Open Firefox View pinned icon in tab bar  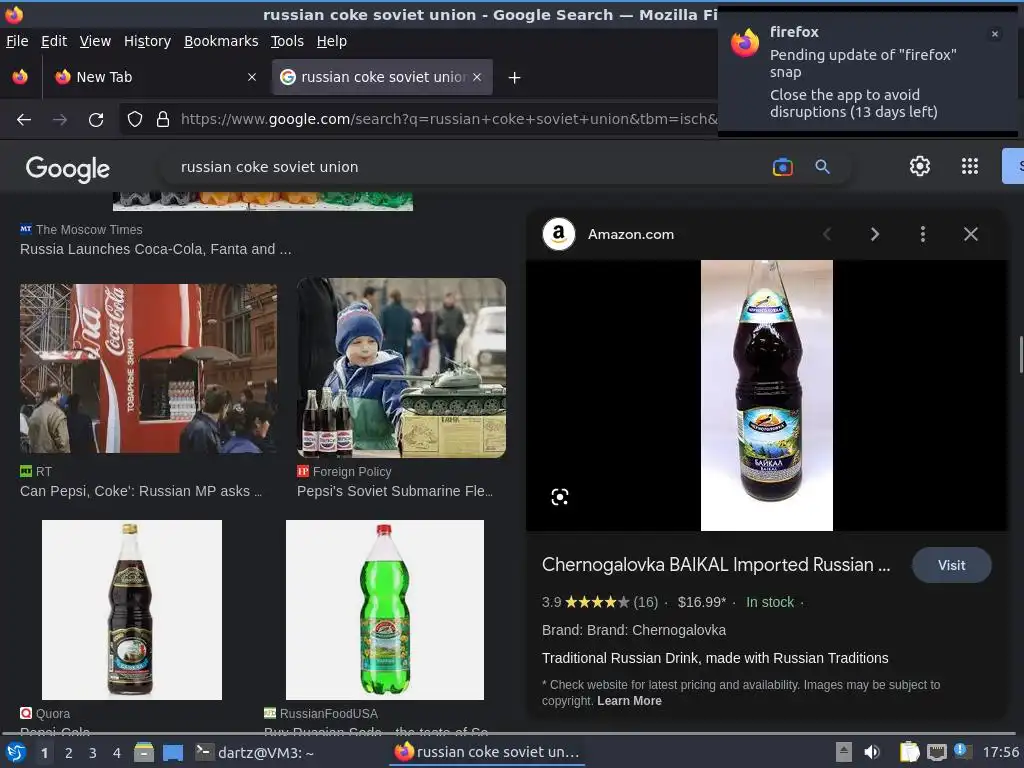pos(20,77)
